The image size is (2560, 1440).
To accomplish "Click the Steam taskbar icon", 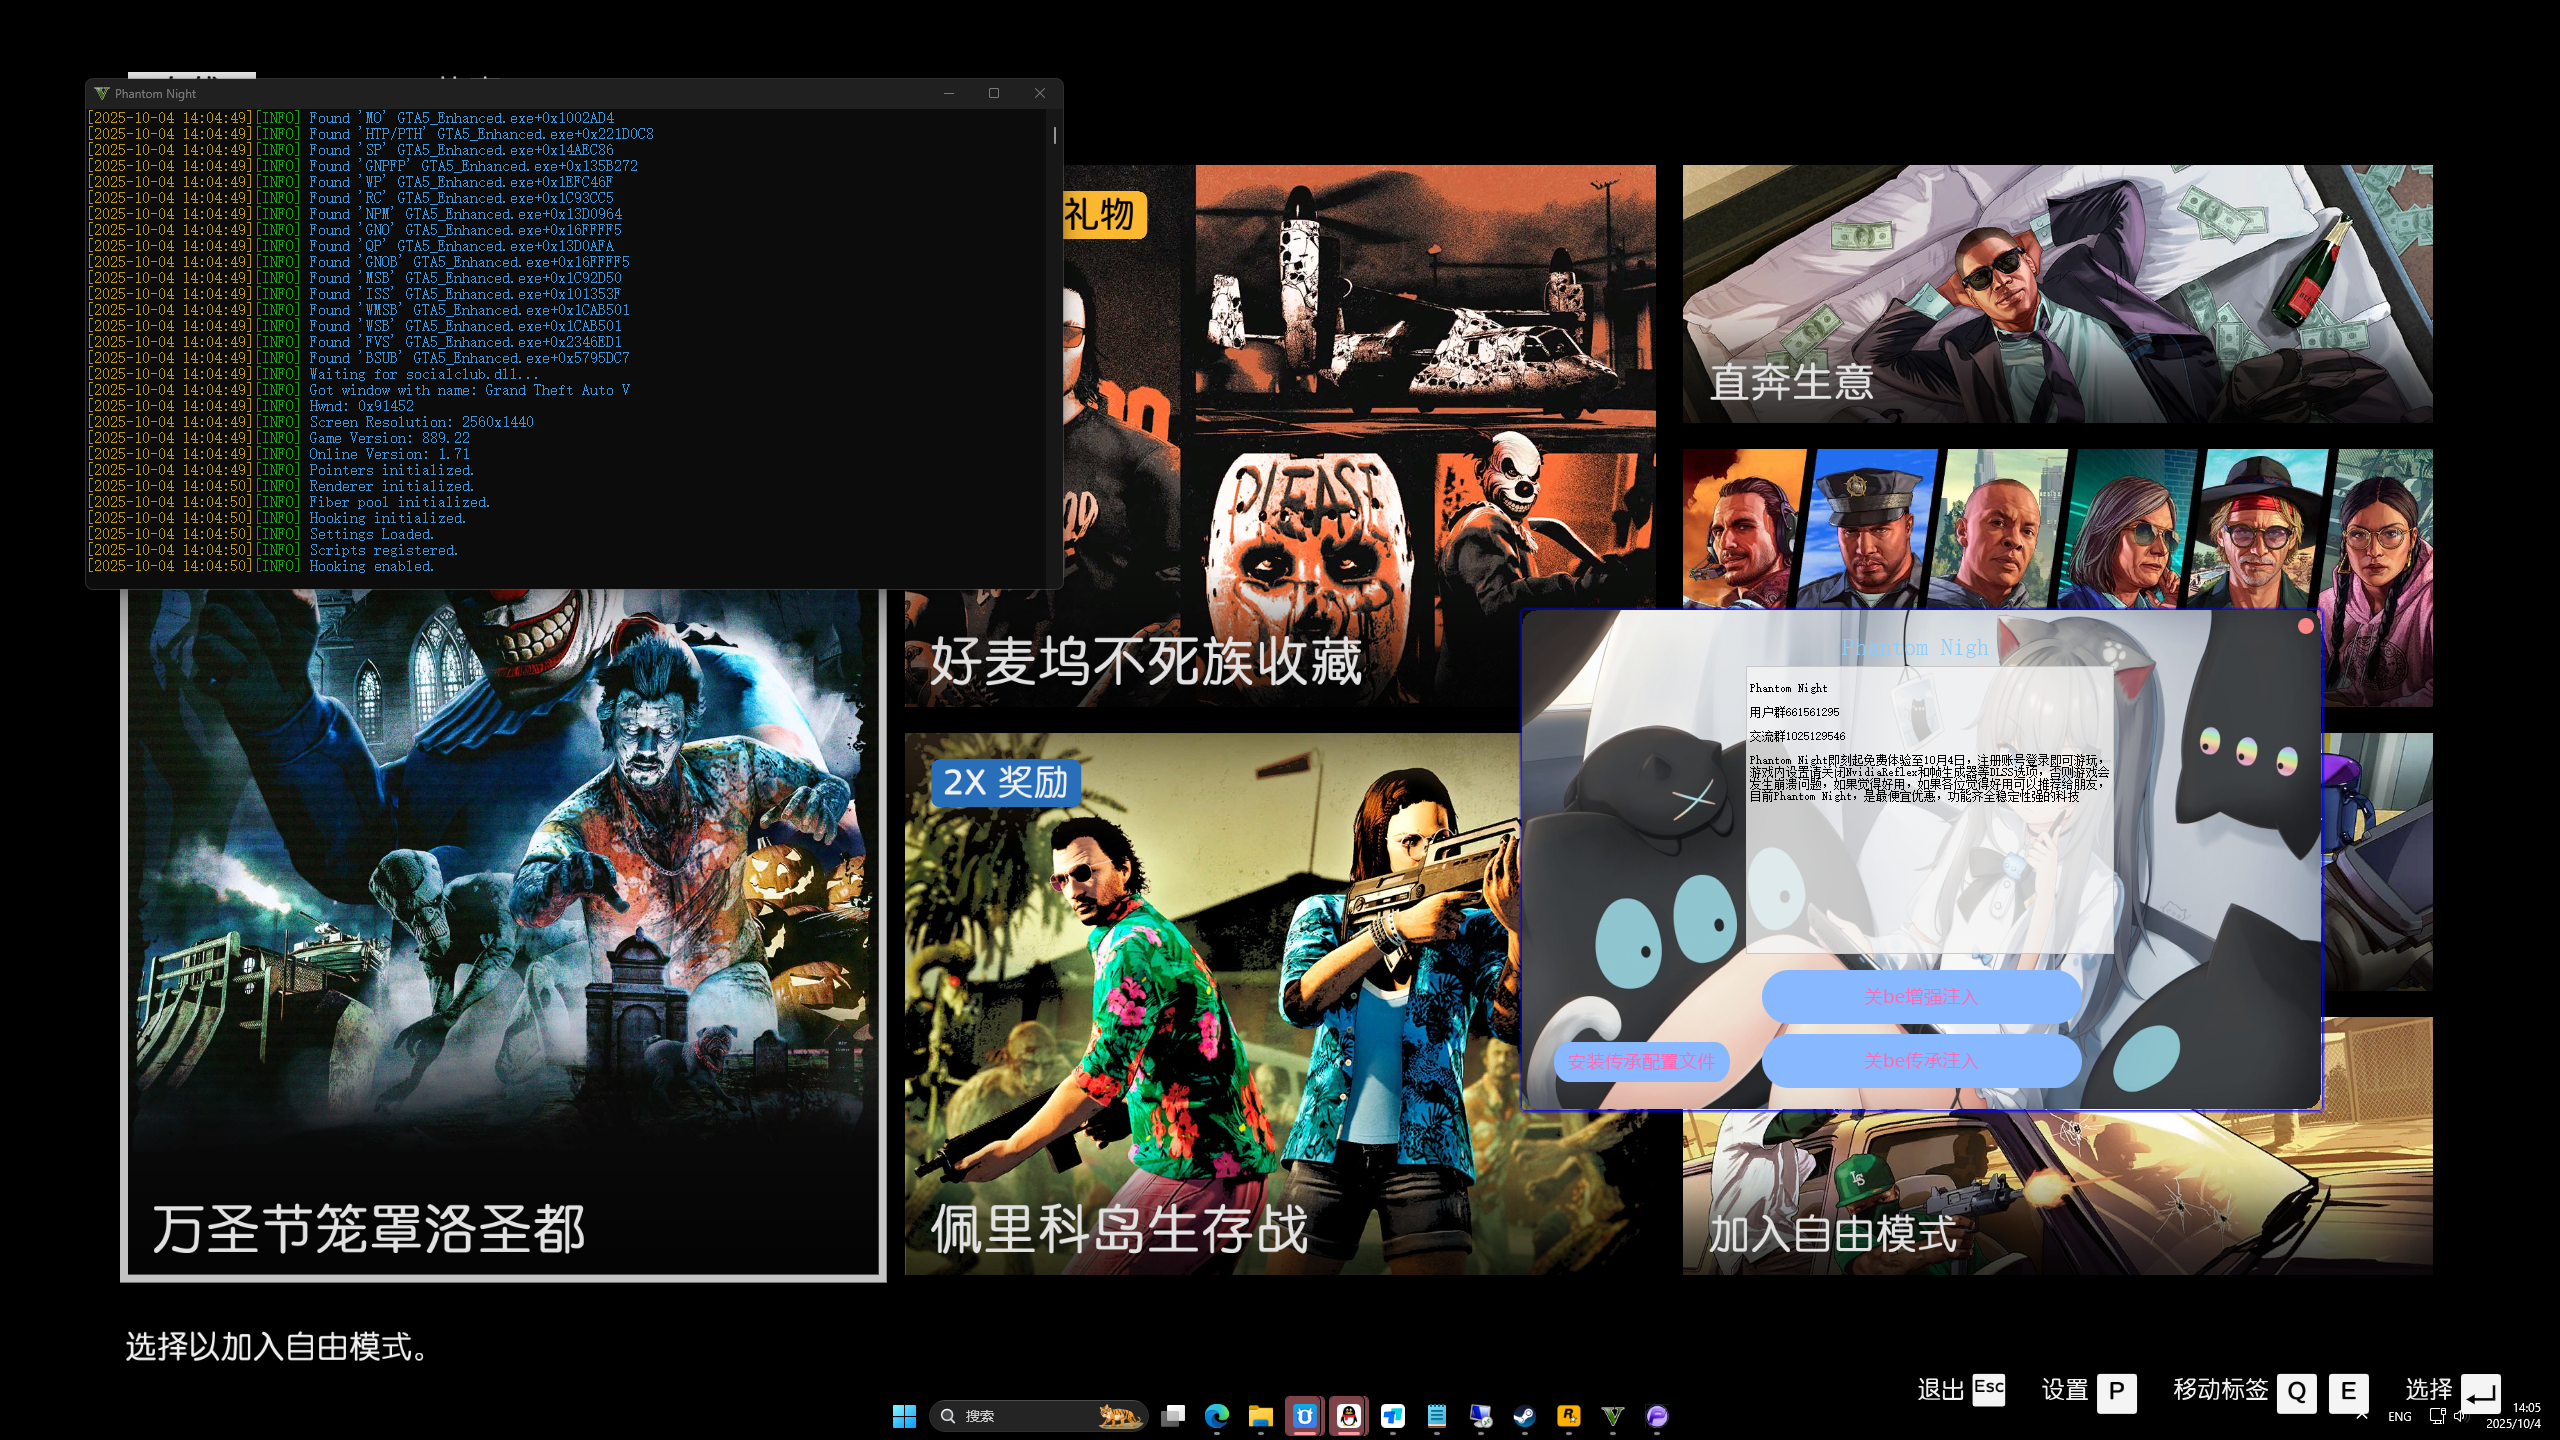I will [x=1524, y=1416].
